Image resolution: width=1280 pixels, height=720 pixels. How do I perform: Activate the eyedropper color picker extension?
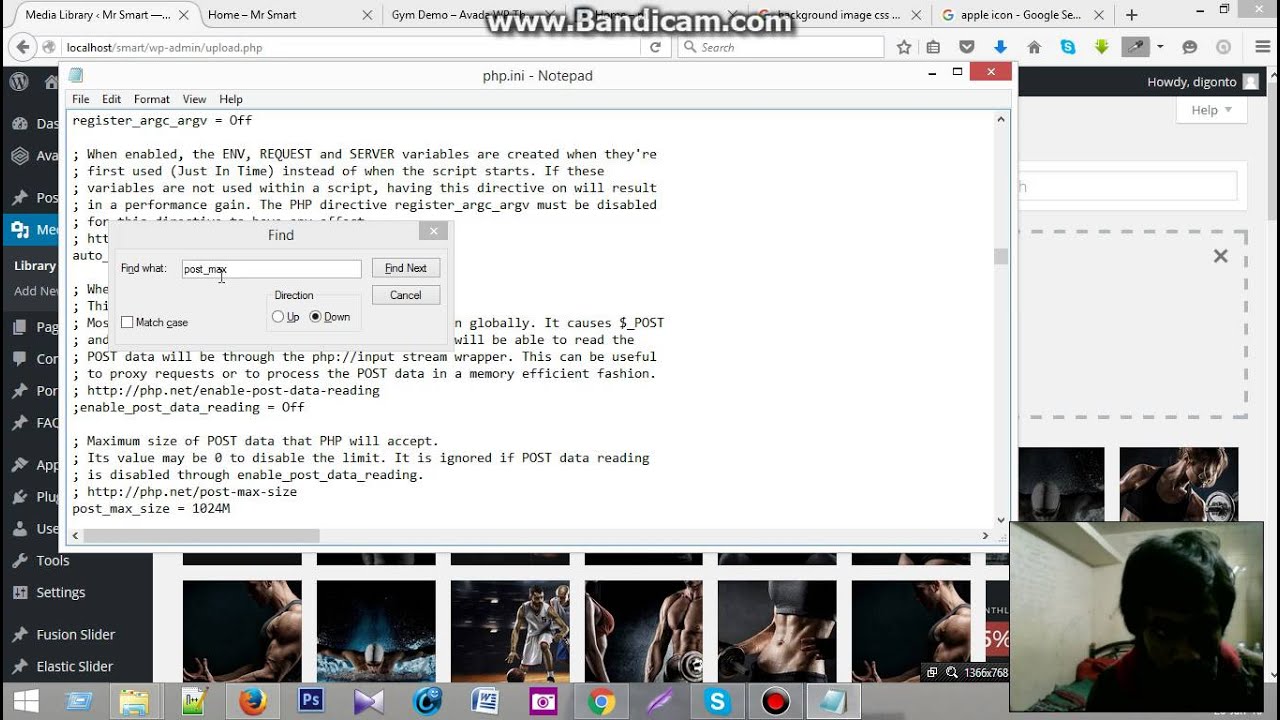click(x=1136, y=47)
